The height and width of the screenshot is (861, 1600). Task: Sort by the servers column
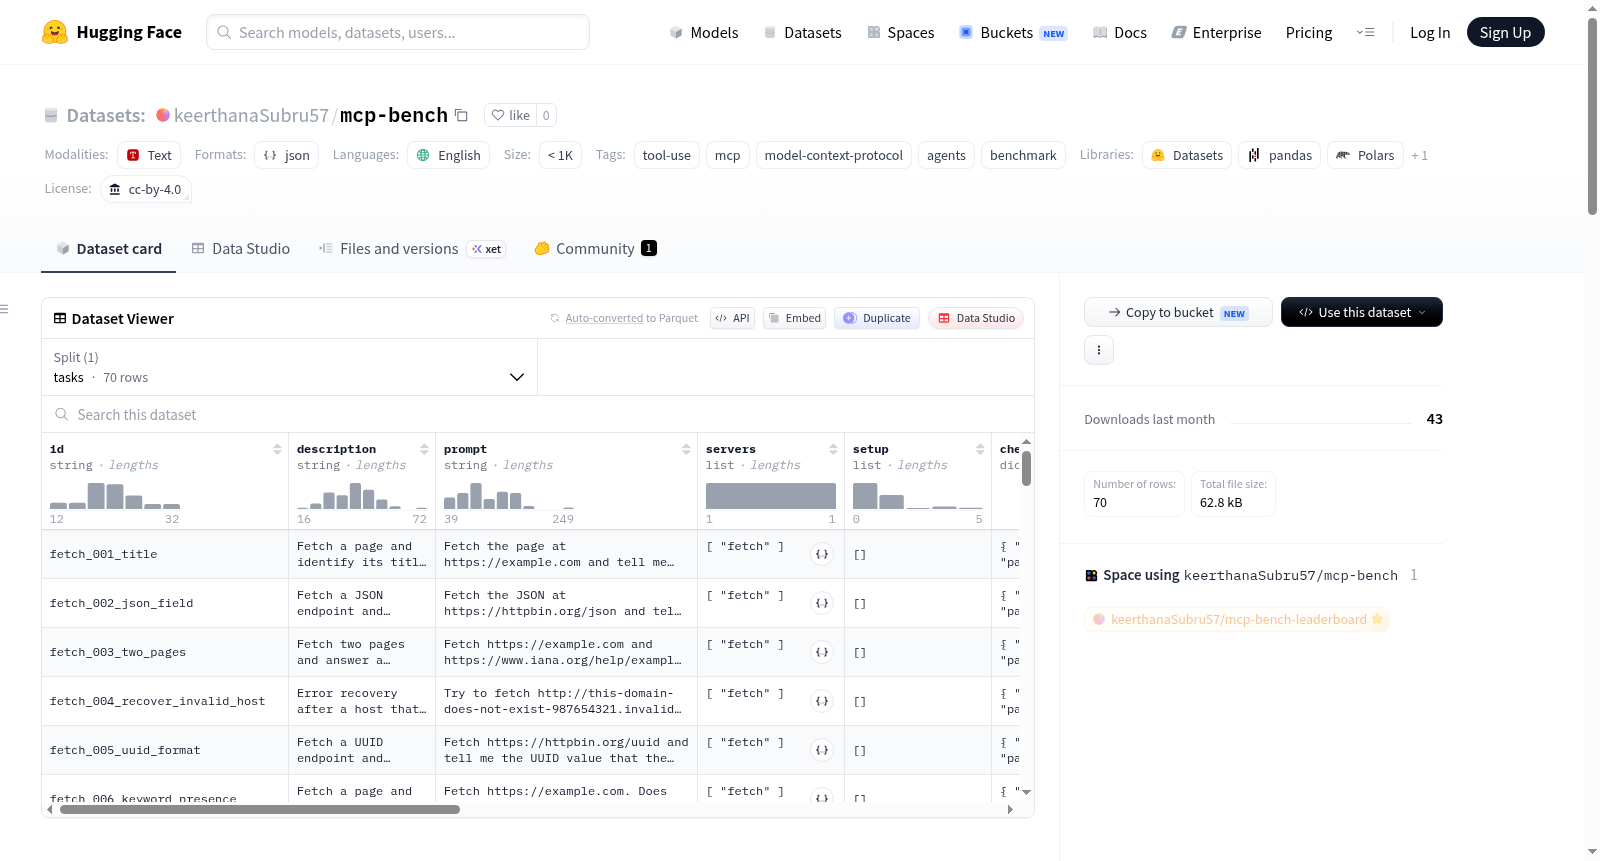(x=833, y=449)
